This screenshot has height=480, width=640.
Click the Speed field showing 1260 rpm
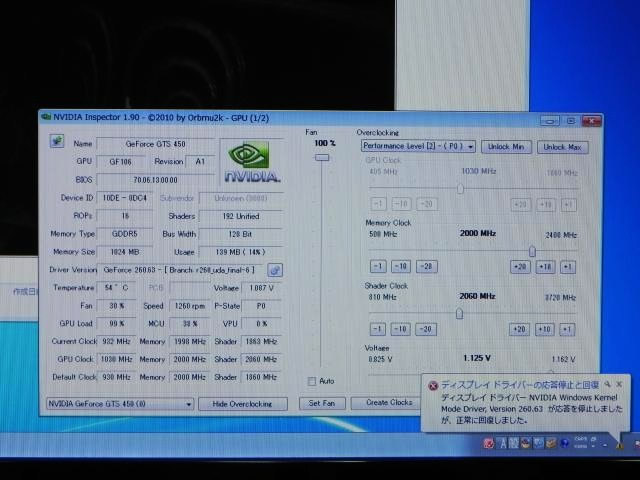click(189, 306)
